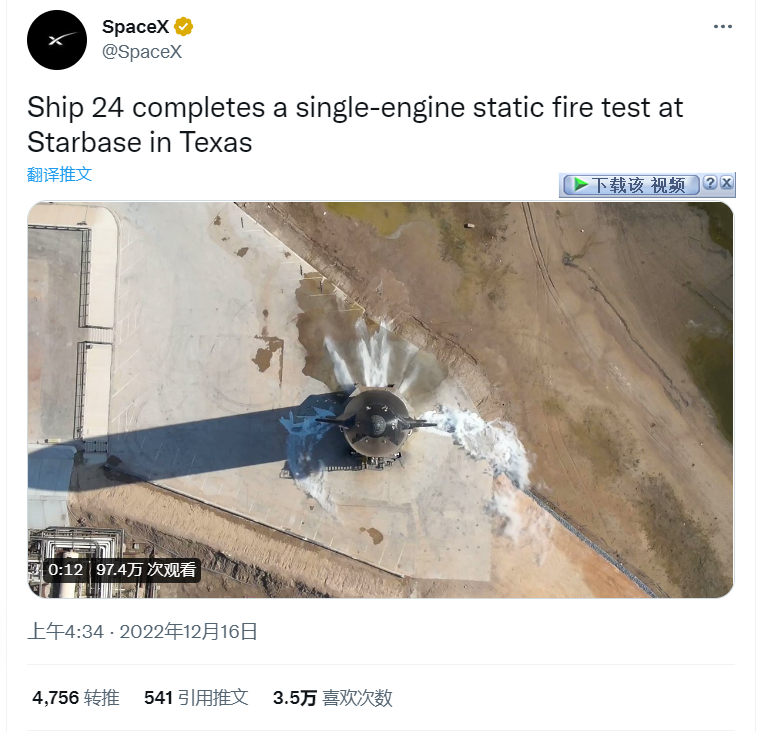View the 3.5万 喜欢次数 likes list
The image size is (757, 732).
click(x=333, y=698)
